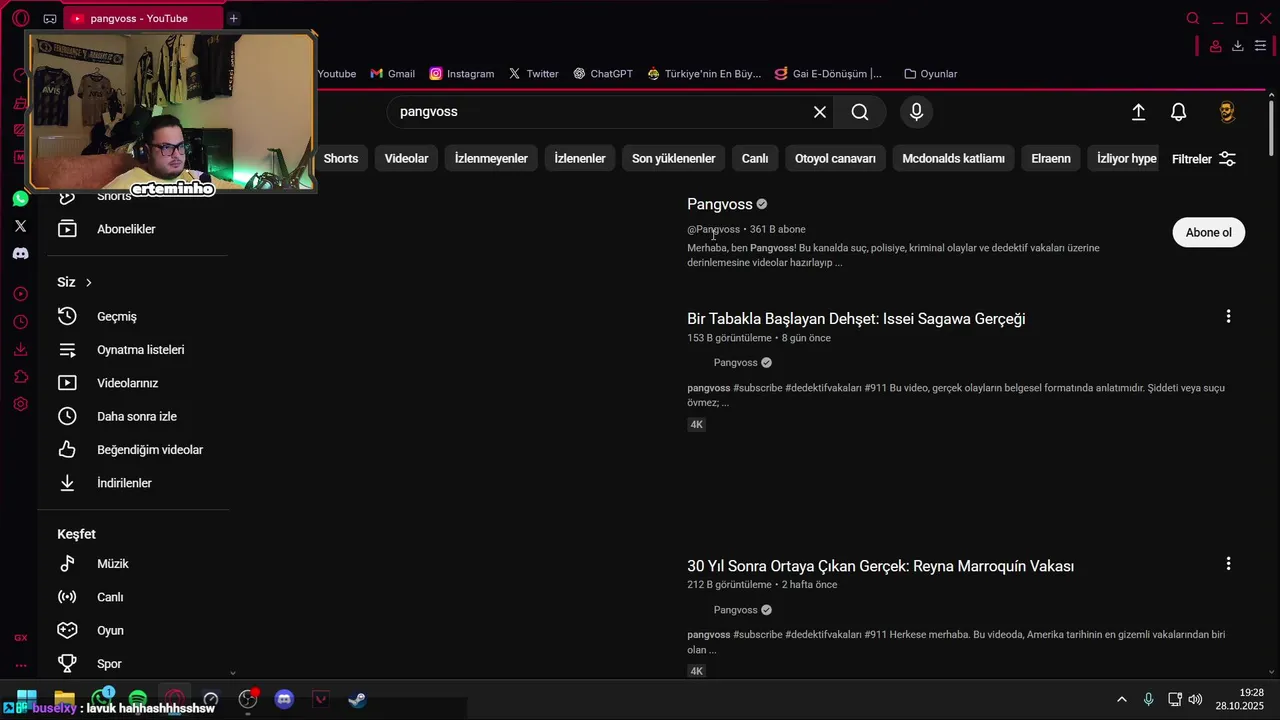
Task: Start voice search with the microphone
Action: 916,112
